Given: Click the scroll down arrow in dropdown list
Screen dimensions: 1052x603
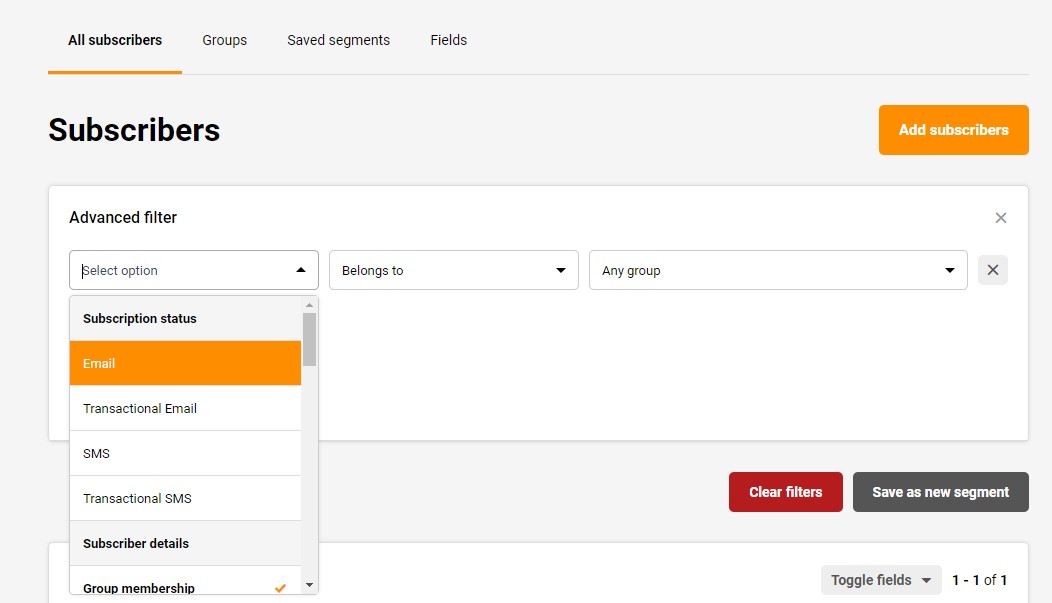Looking at the screenshot, I should tap(309, 585).
